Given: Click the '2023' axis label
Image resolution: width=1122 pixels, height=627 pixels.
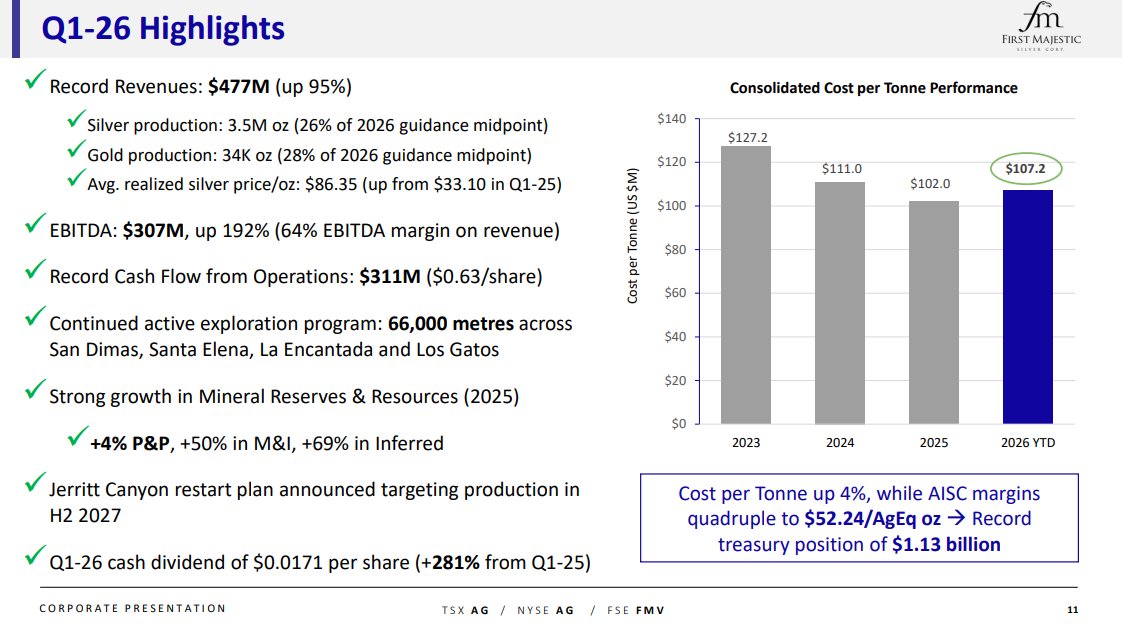Looking at the screenshot, I should (x=746, y=443).
